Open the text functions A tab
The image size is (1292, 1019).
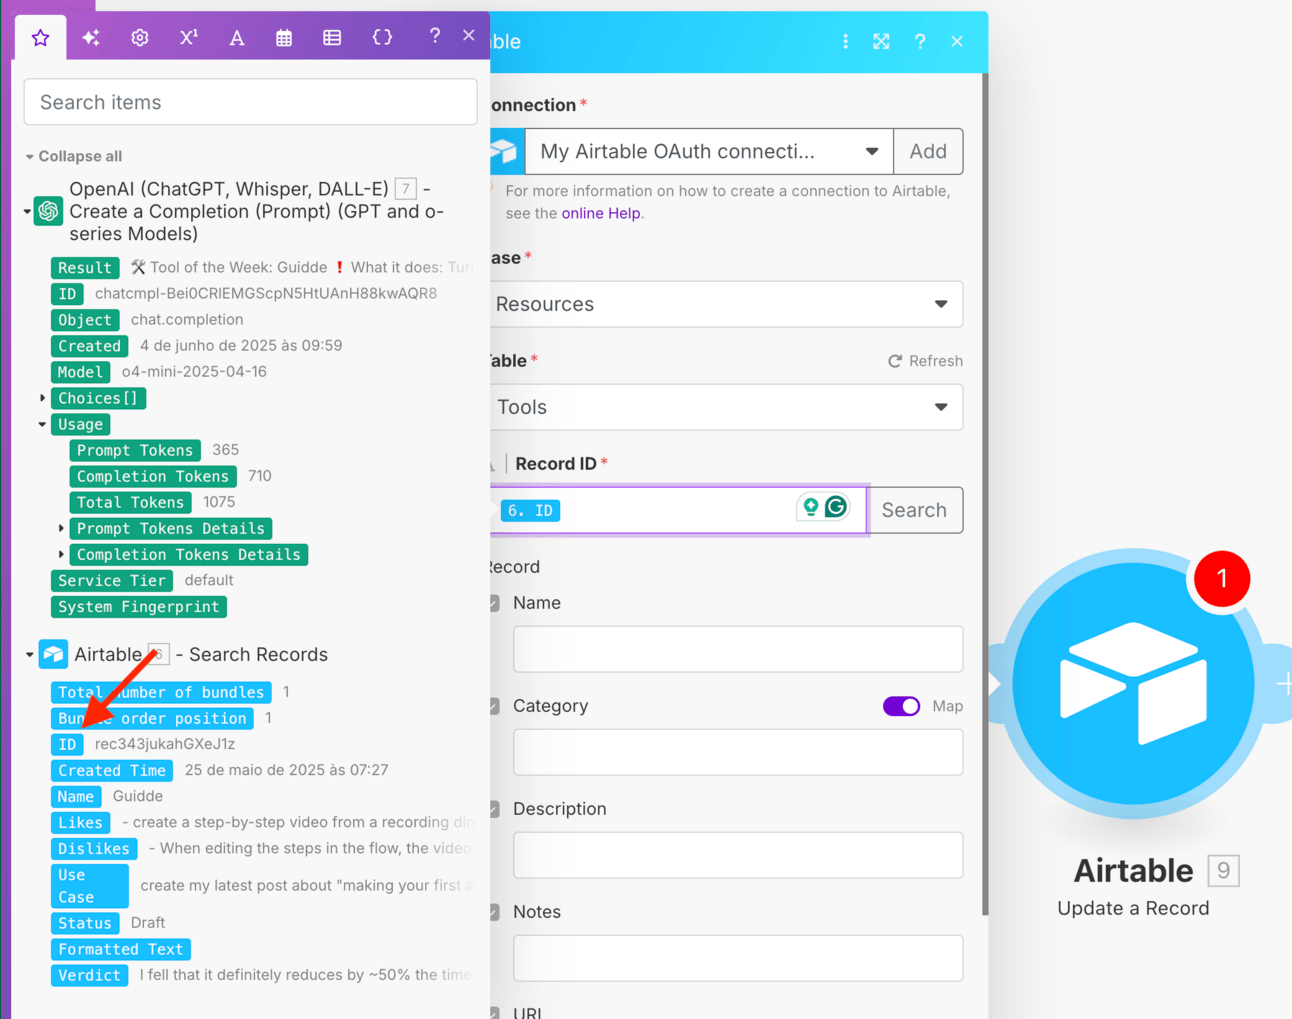tap(237, 38)
